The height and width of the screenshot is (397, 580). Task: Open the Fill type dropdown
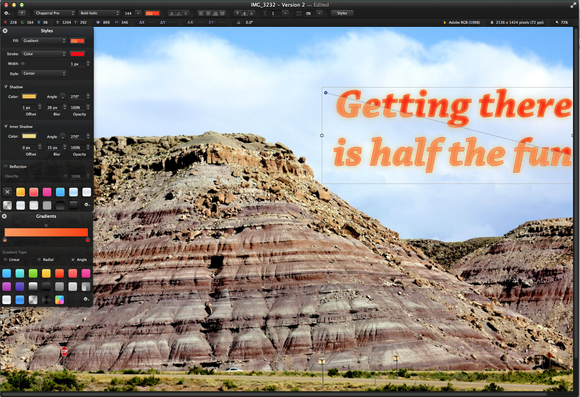pyautogui.click(x=44, y=41)
